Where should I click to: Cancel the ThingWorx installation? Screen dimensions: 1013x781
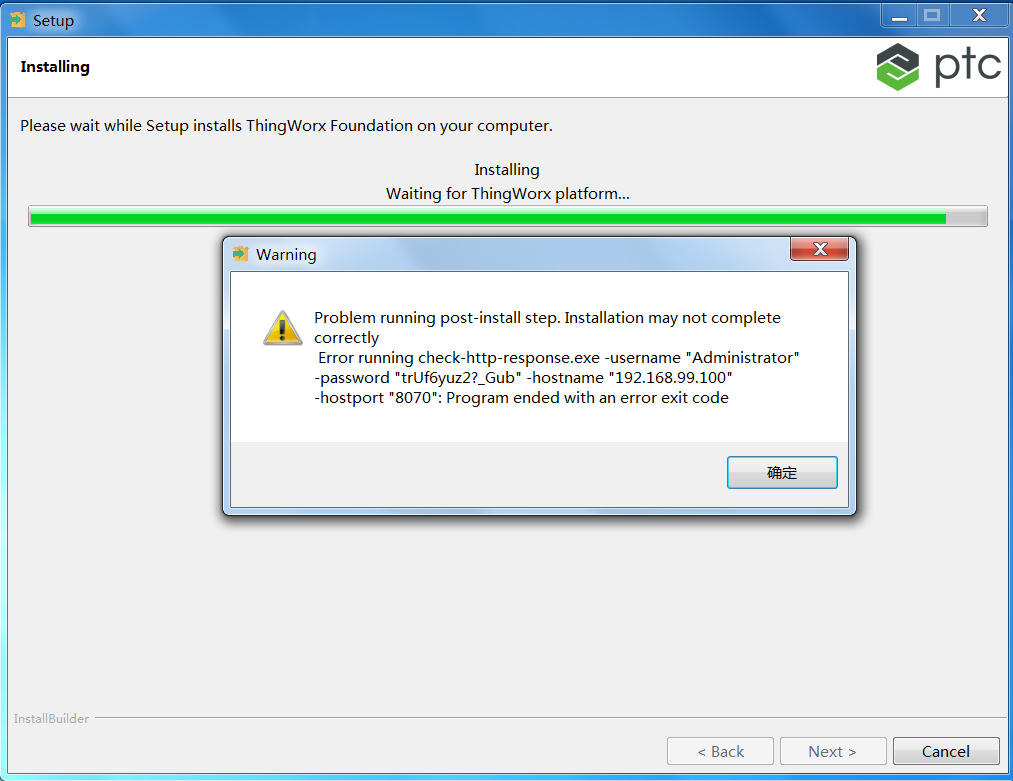click(946, 751)
